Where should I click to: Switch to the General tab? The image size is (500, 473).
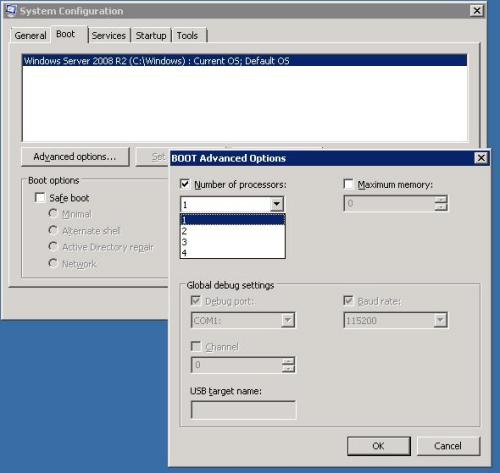(30, 35)
